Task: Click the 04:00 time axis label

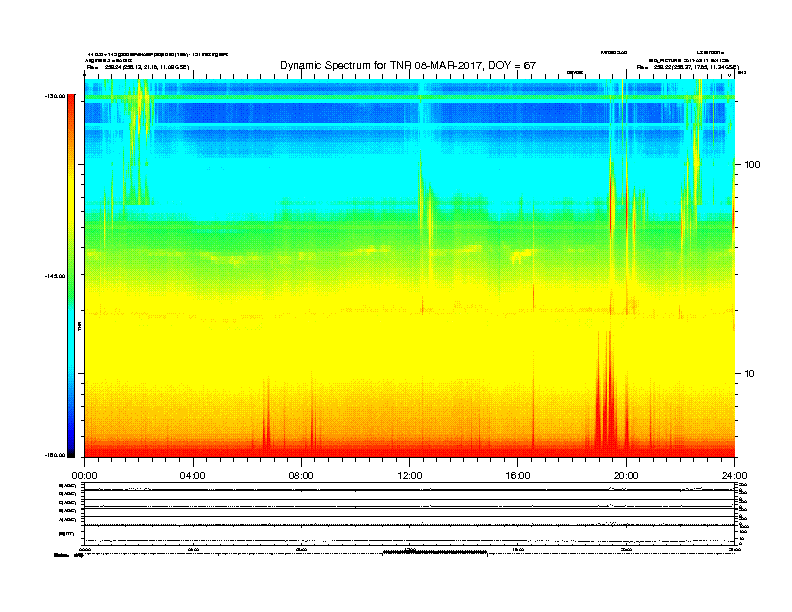Action: click(x=193, y=476)
